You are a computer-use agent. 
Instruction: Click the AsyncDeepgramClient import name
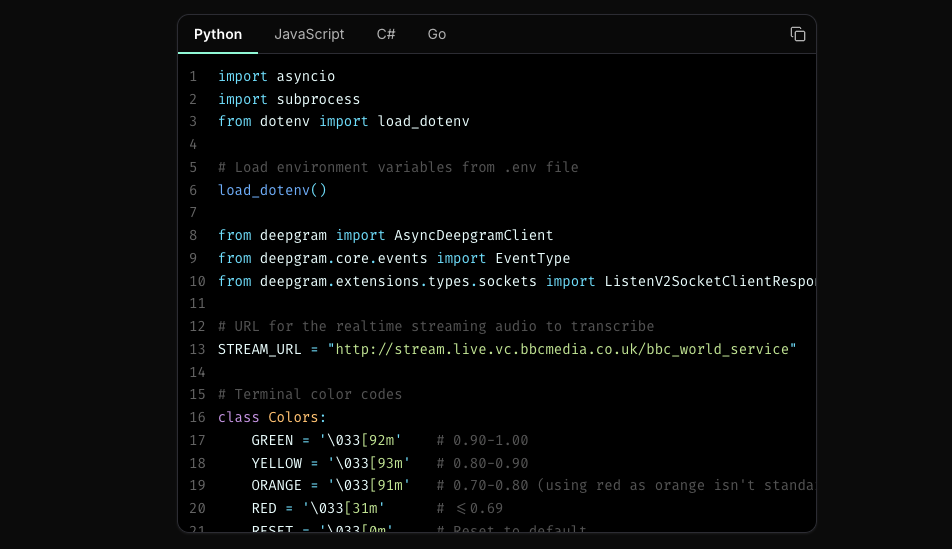[x=473, y=235]
